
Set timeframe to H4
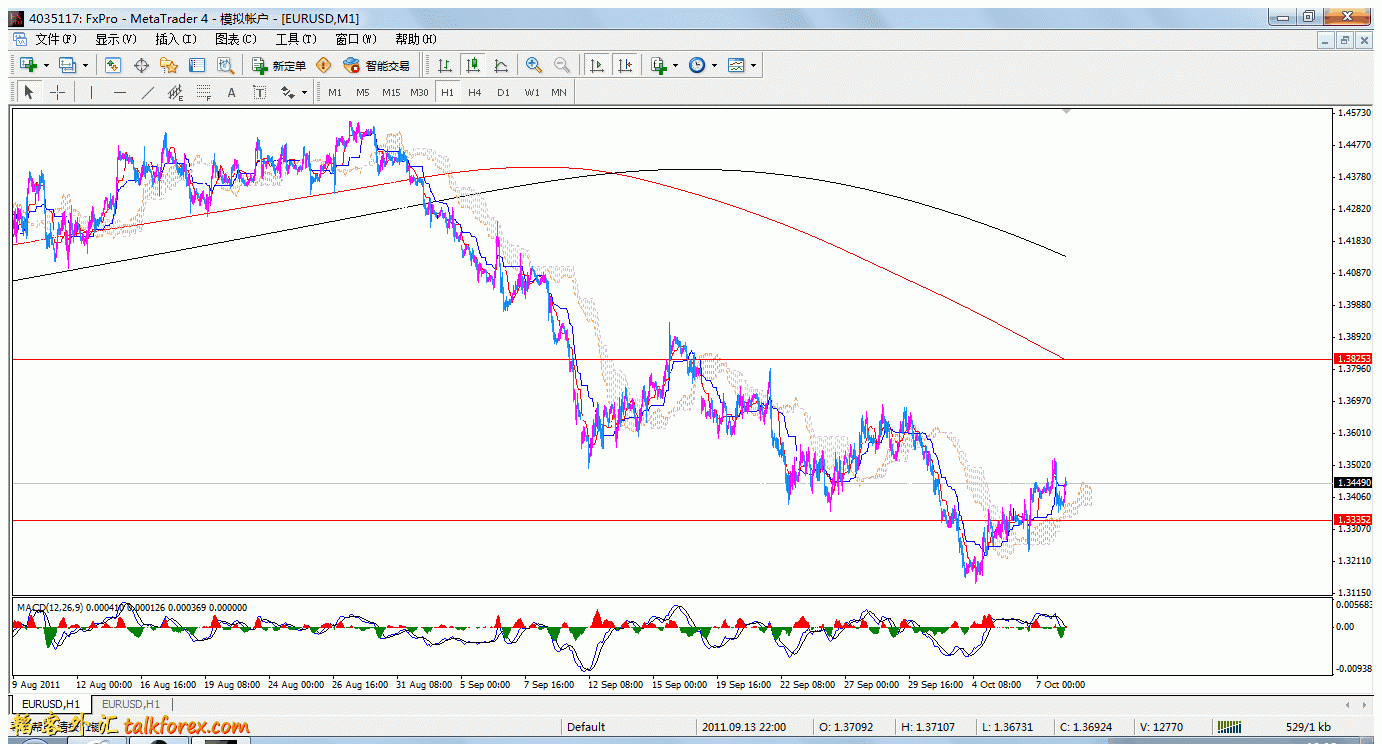point(475,92)
